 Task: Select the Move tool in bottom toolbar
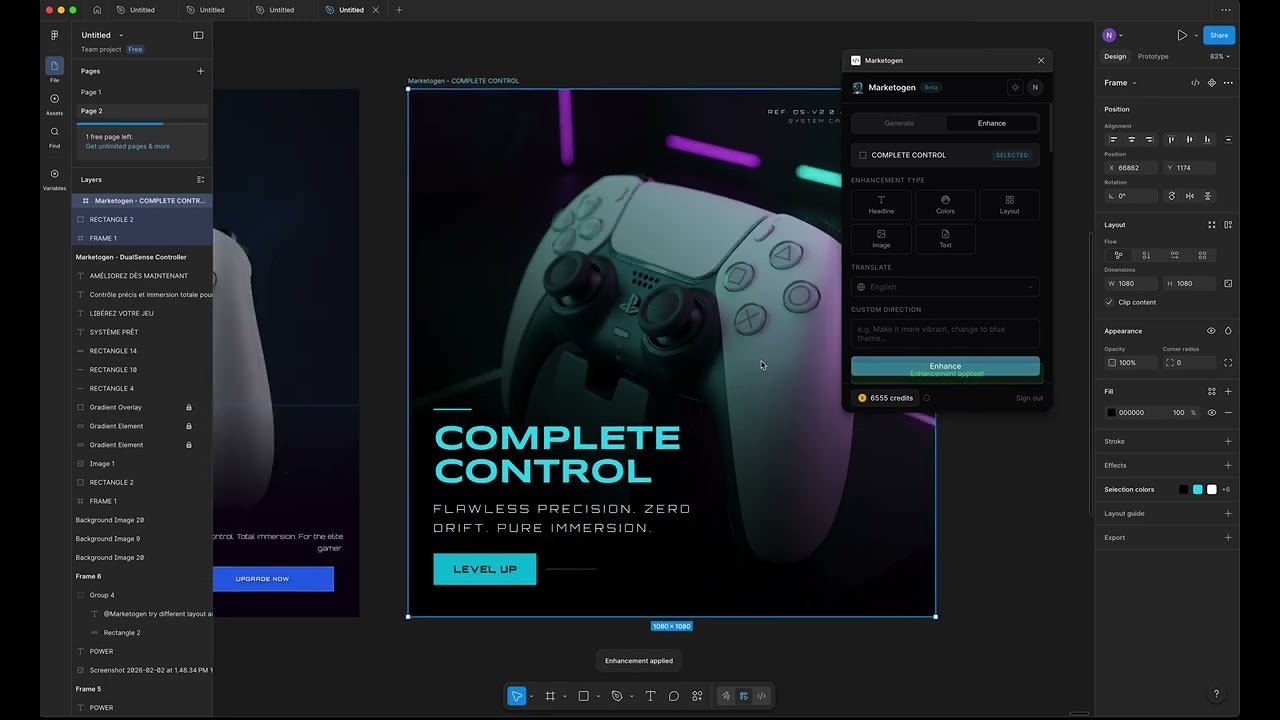point(516,696)
